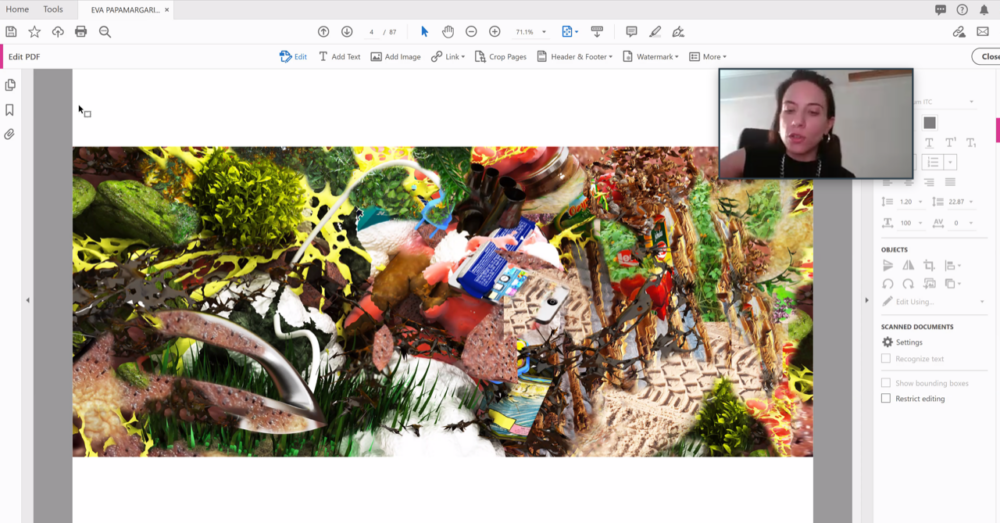This screenshot has height=523, width=1000.
Task: Click the Save file icon
Action: (11, 32)
